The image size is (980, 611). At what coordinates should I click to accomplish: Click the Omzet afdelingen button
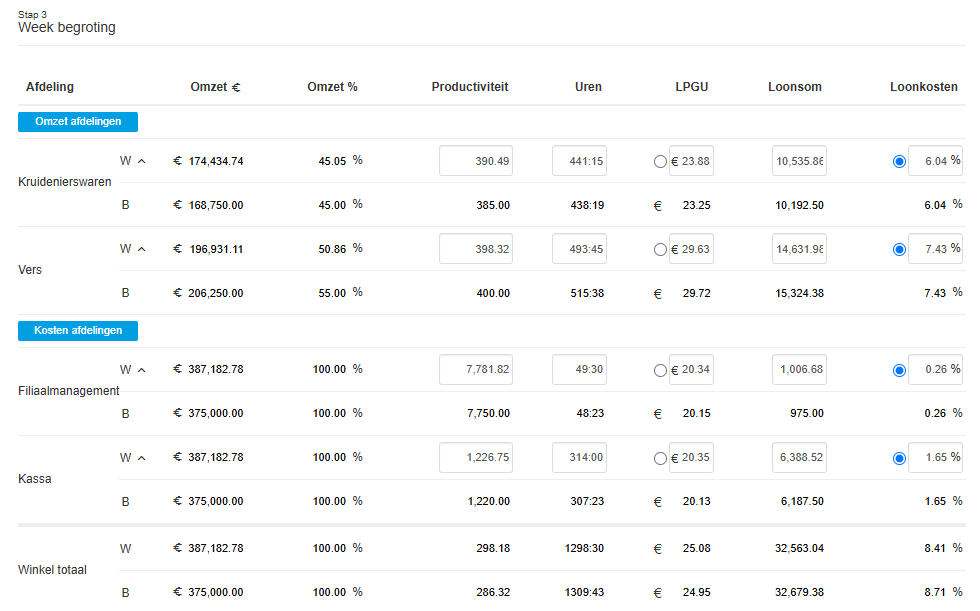click(78, 122)
